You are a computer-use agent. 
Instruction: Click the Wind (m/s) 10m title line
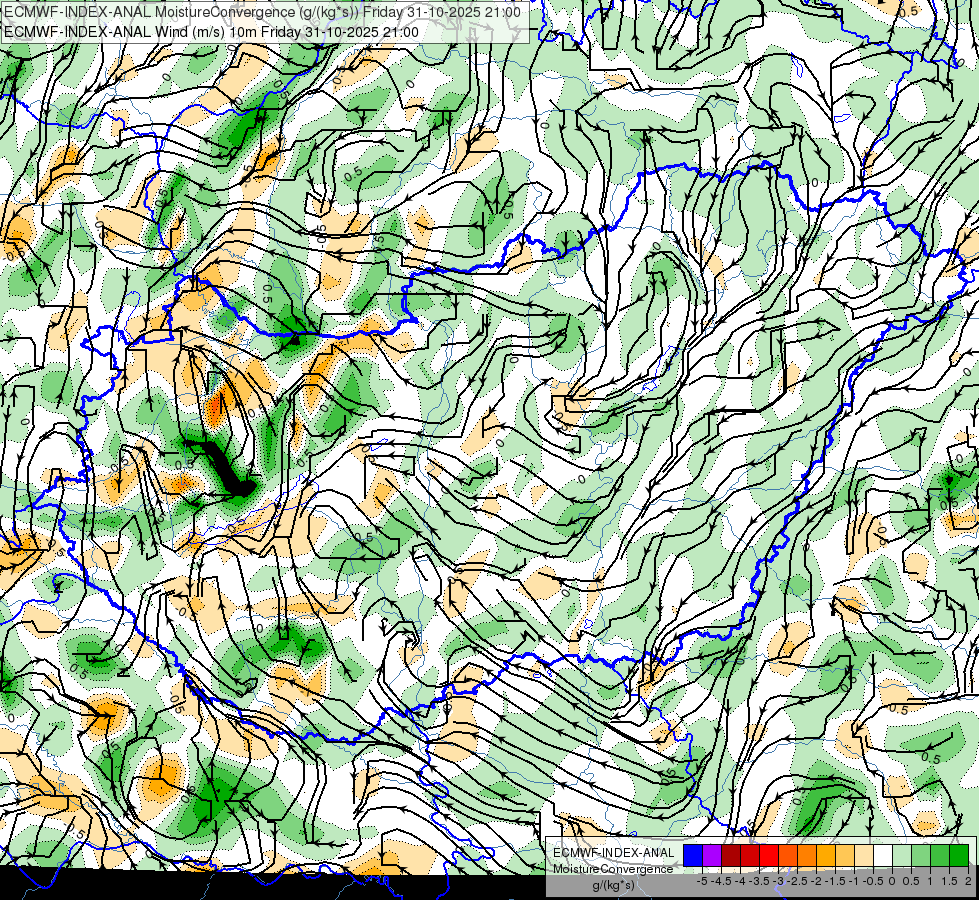[x=211, y=32]
